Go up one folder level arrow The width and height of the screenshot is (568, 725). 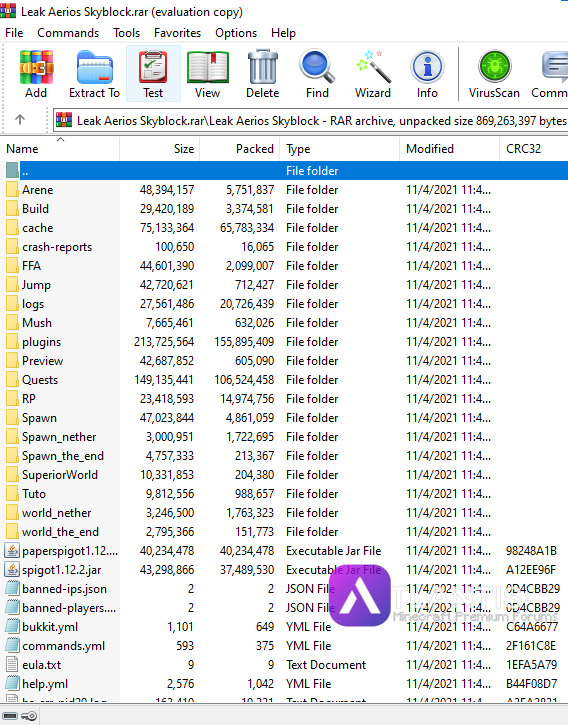(20, 120)
